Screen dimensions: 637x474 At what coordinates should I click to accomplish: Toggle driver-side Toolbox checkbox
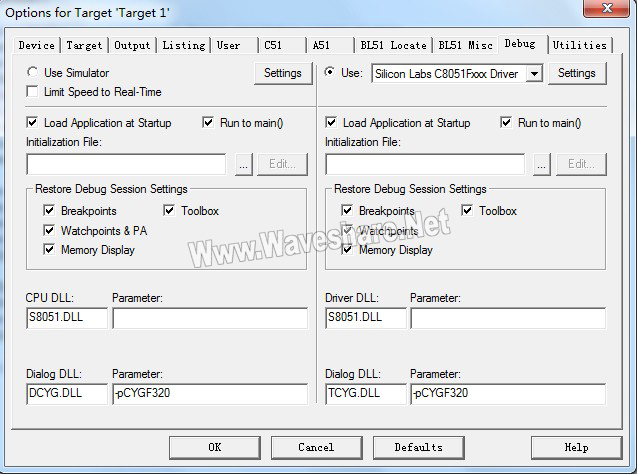click(467, 211)
